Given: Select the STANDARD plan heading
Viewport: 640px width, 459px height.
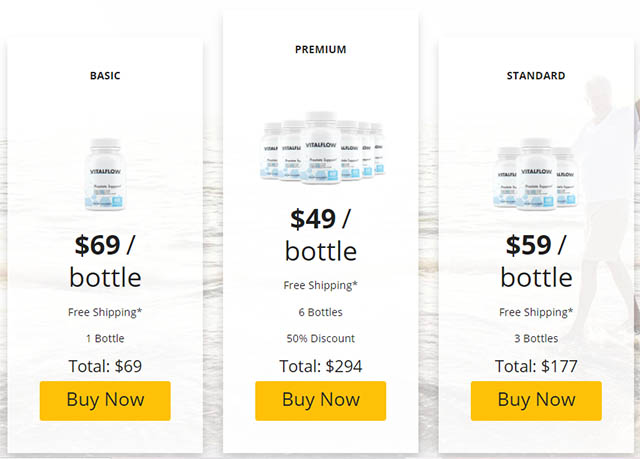Looking at the screenshot, I should 536,76.
